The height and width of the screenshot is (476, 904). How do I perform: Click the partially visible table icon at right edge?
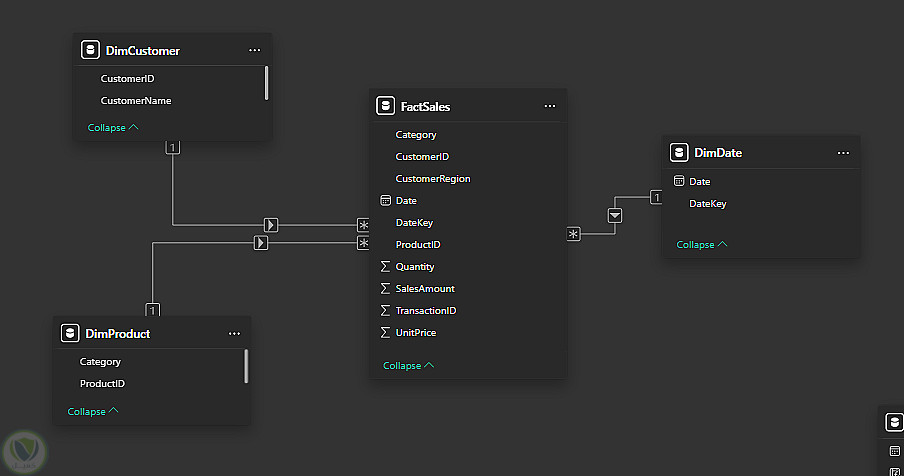point(894,422)
